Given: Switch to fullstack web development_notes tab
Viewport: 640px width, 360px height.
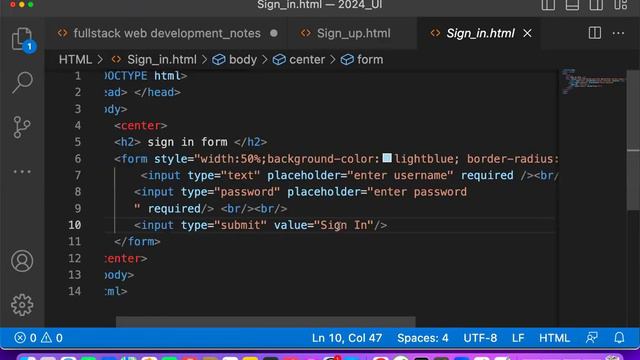Looking at the screenshot, I should tap(167, 33).
